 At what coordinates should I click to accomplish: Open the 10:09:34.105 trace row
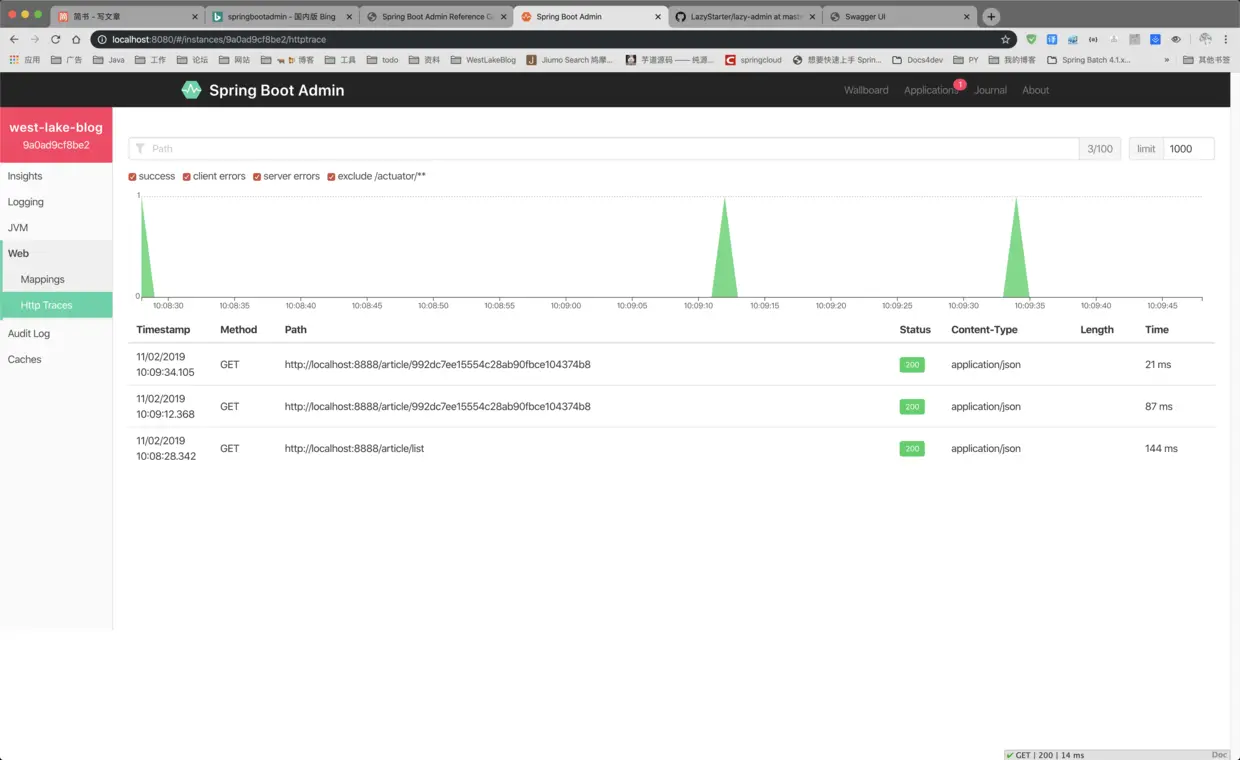[x=672, y=365]
